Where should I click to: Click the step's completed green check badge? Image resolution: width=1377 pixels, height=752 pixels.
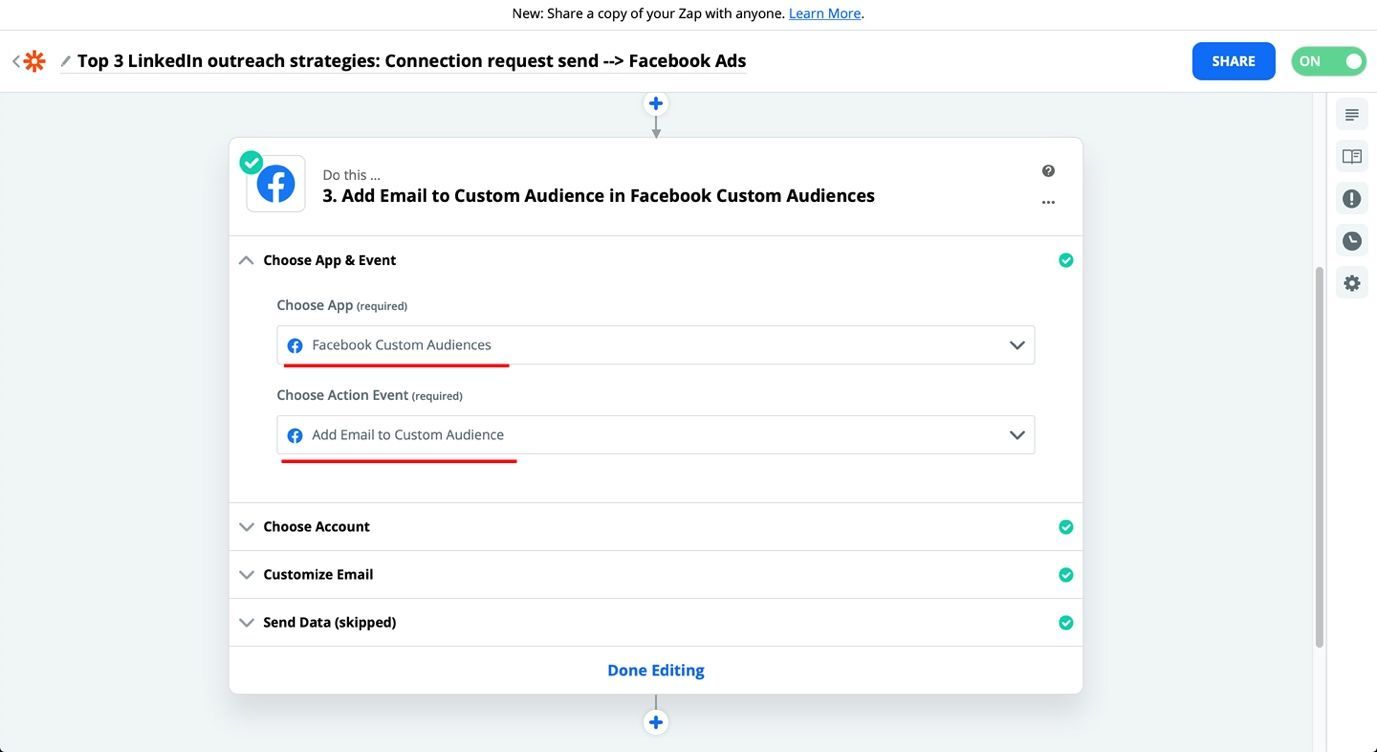pos(251,162)
